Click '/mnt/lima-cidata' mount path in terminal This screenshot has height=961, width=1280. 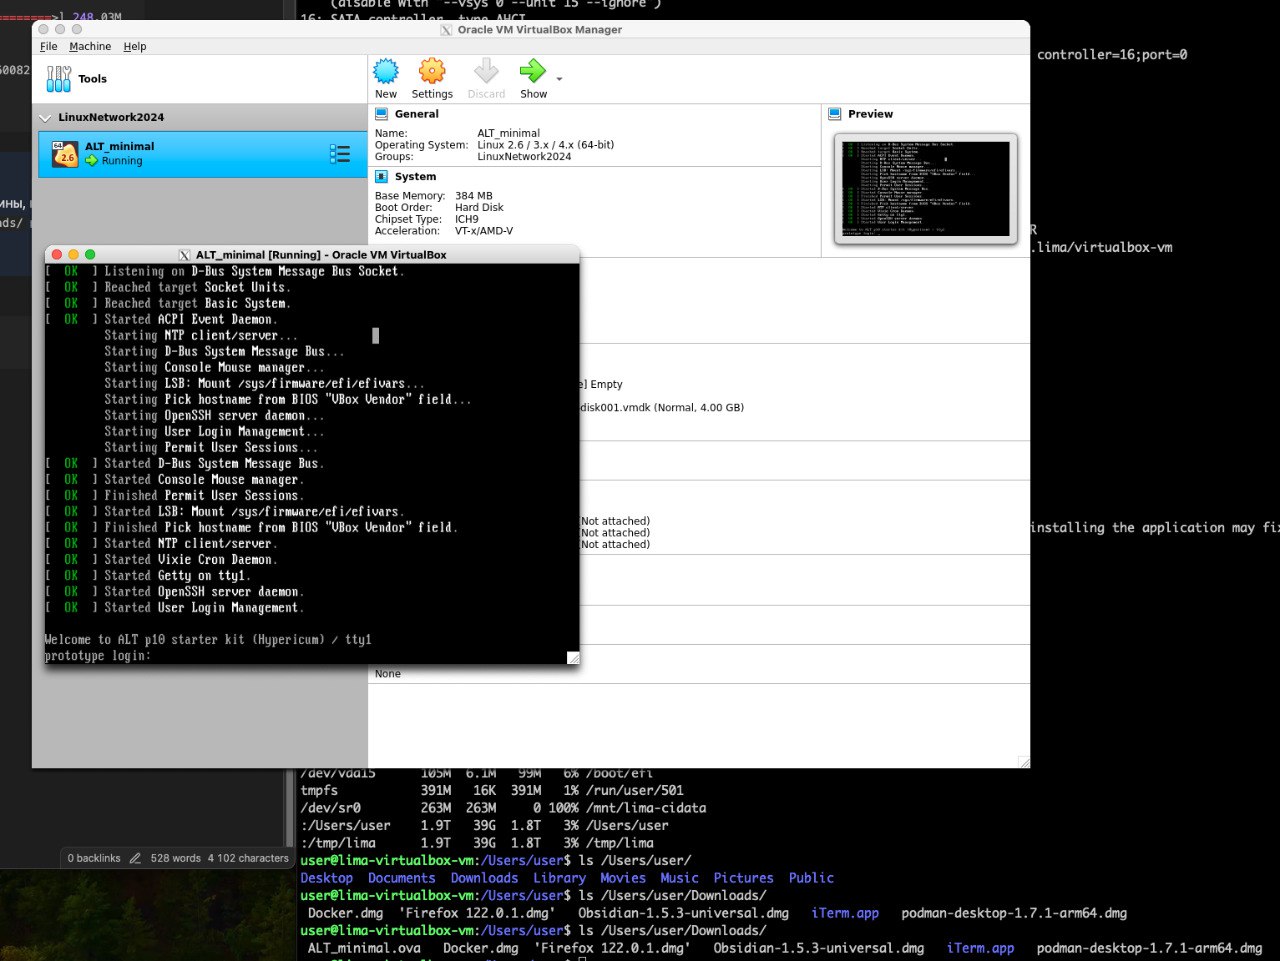(646, 808)
